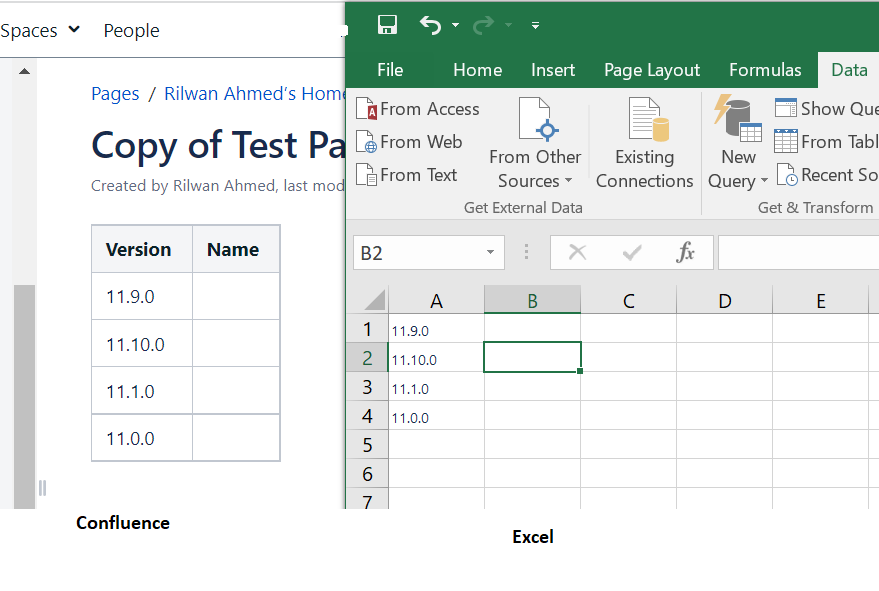Open the People menu in Confluence
879x591 pixels.
tap(131, 31)
